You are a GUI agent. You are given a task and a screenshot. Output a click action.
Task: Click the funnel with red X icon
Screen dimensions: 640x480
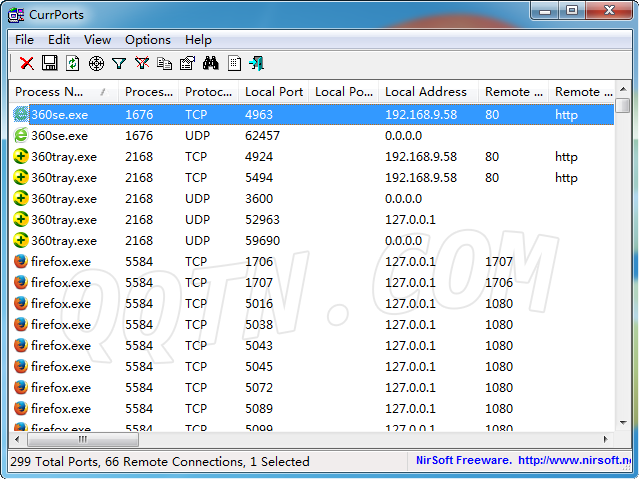pos(142,64)
